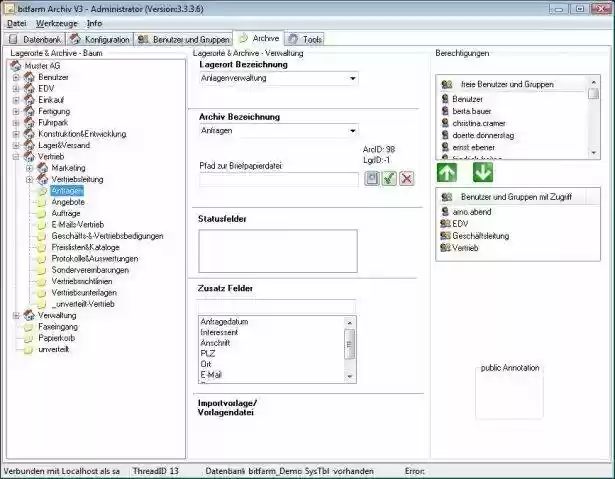
Task: Switch to the Konfiguration tab
Action: point(100,39)
